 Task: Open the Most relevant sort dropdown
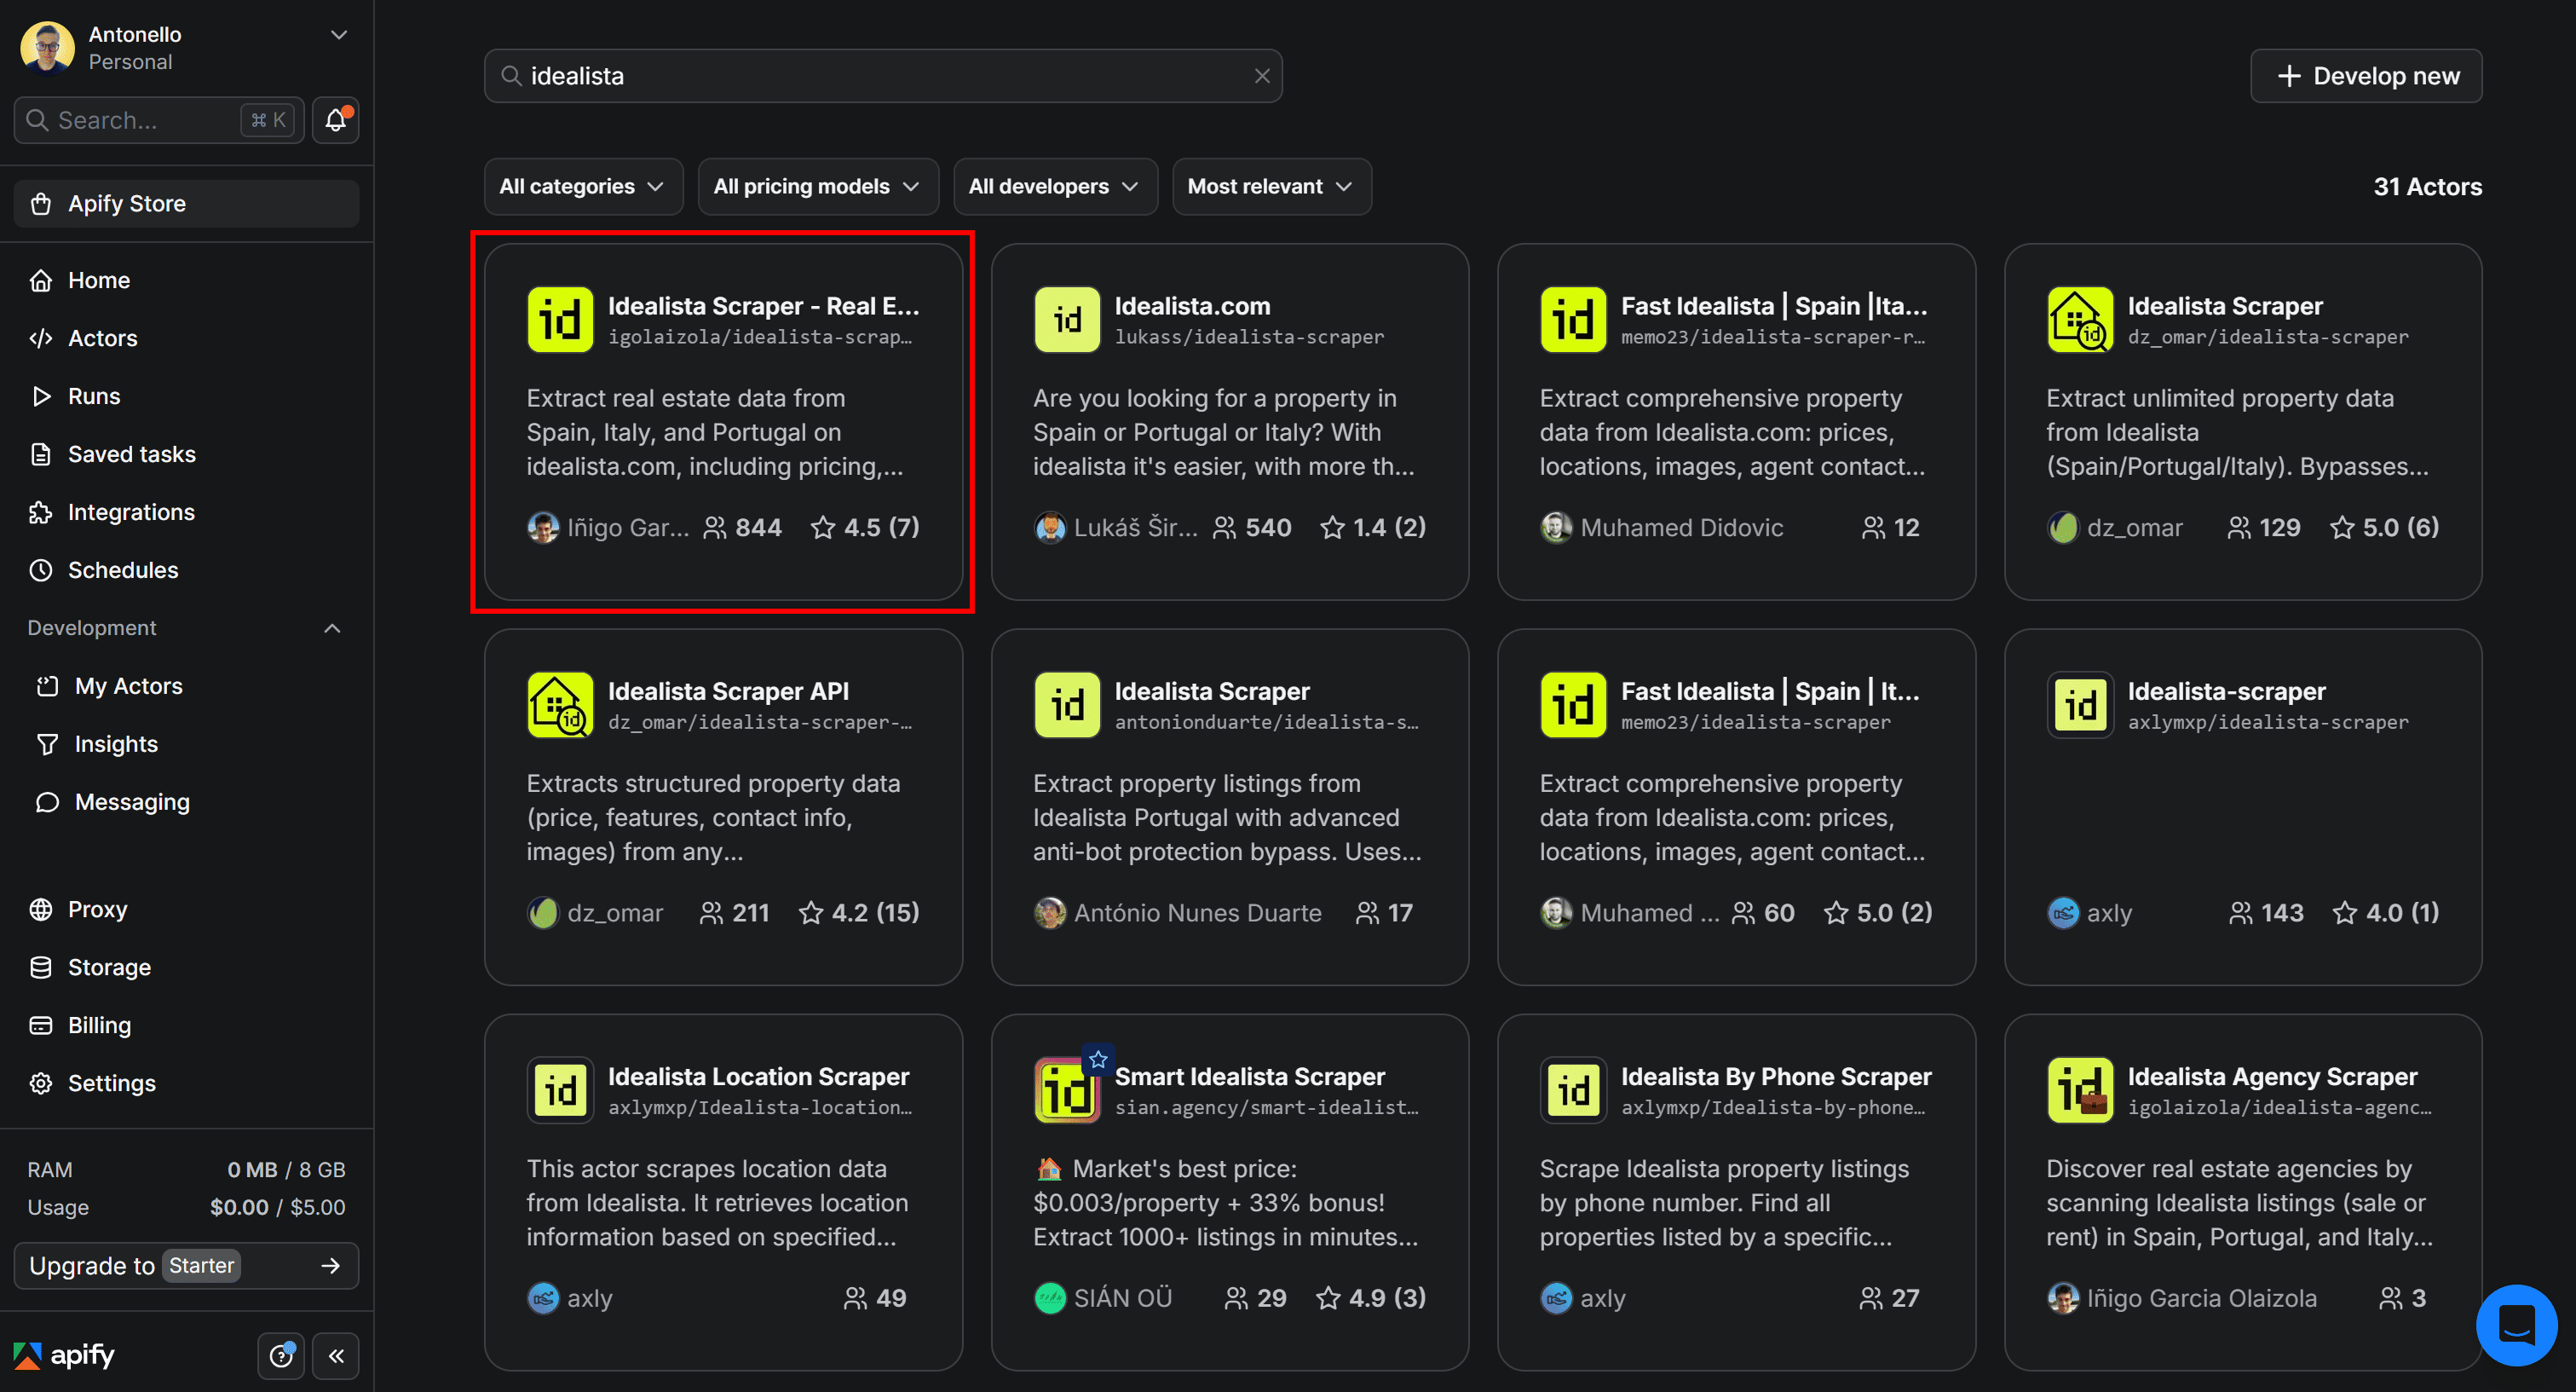[1270, 186]
